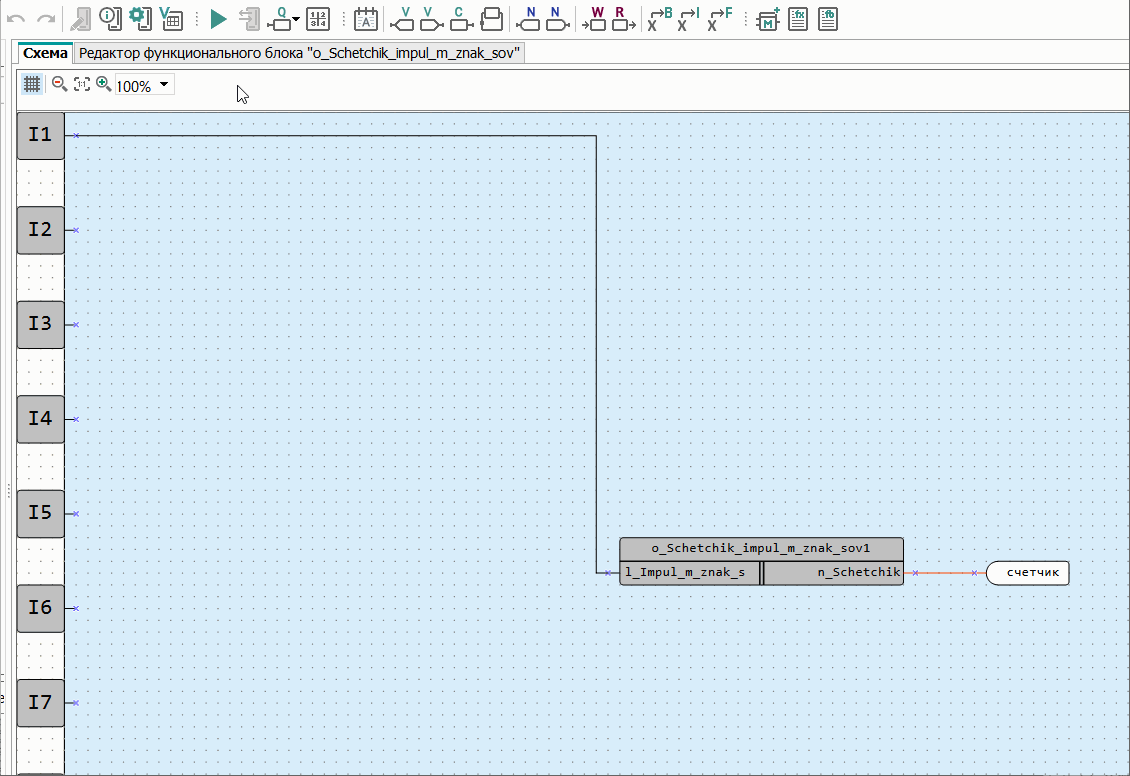Select input block I4
1130x776 pixels.
[40, 419]
